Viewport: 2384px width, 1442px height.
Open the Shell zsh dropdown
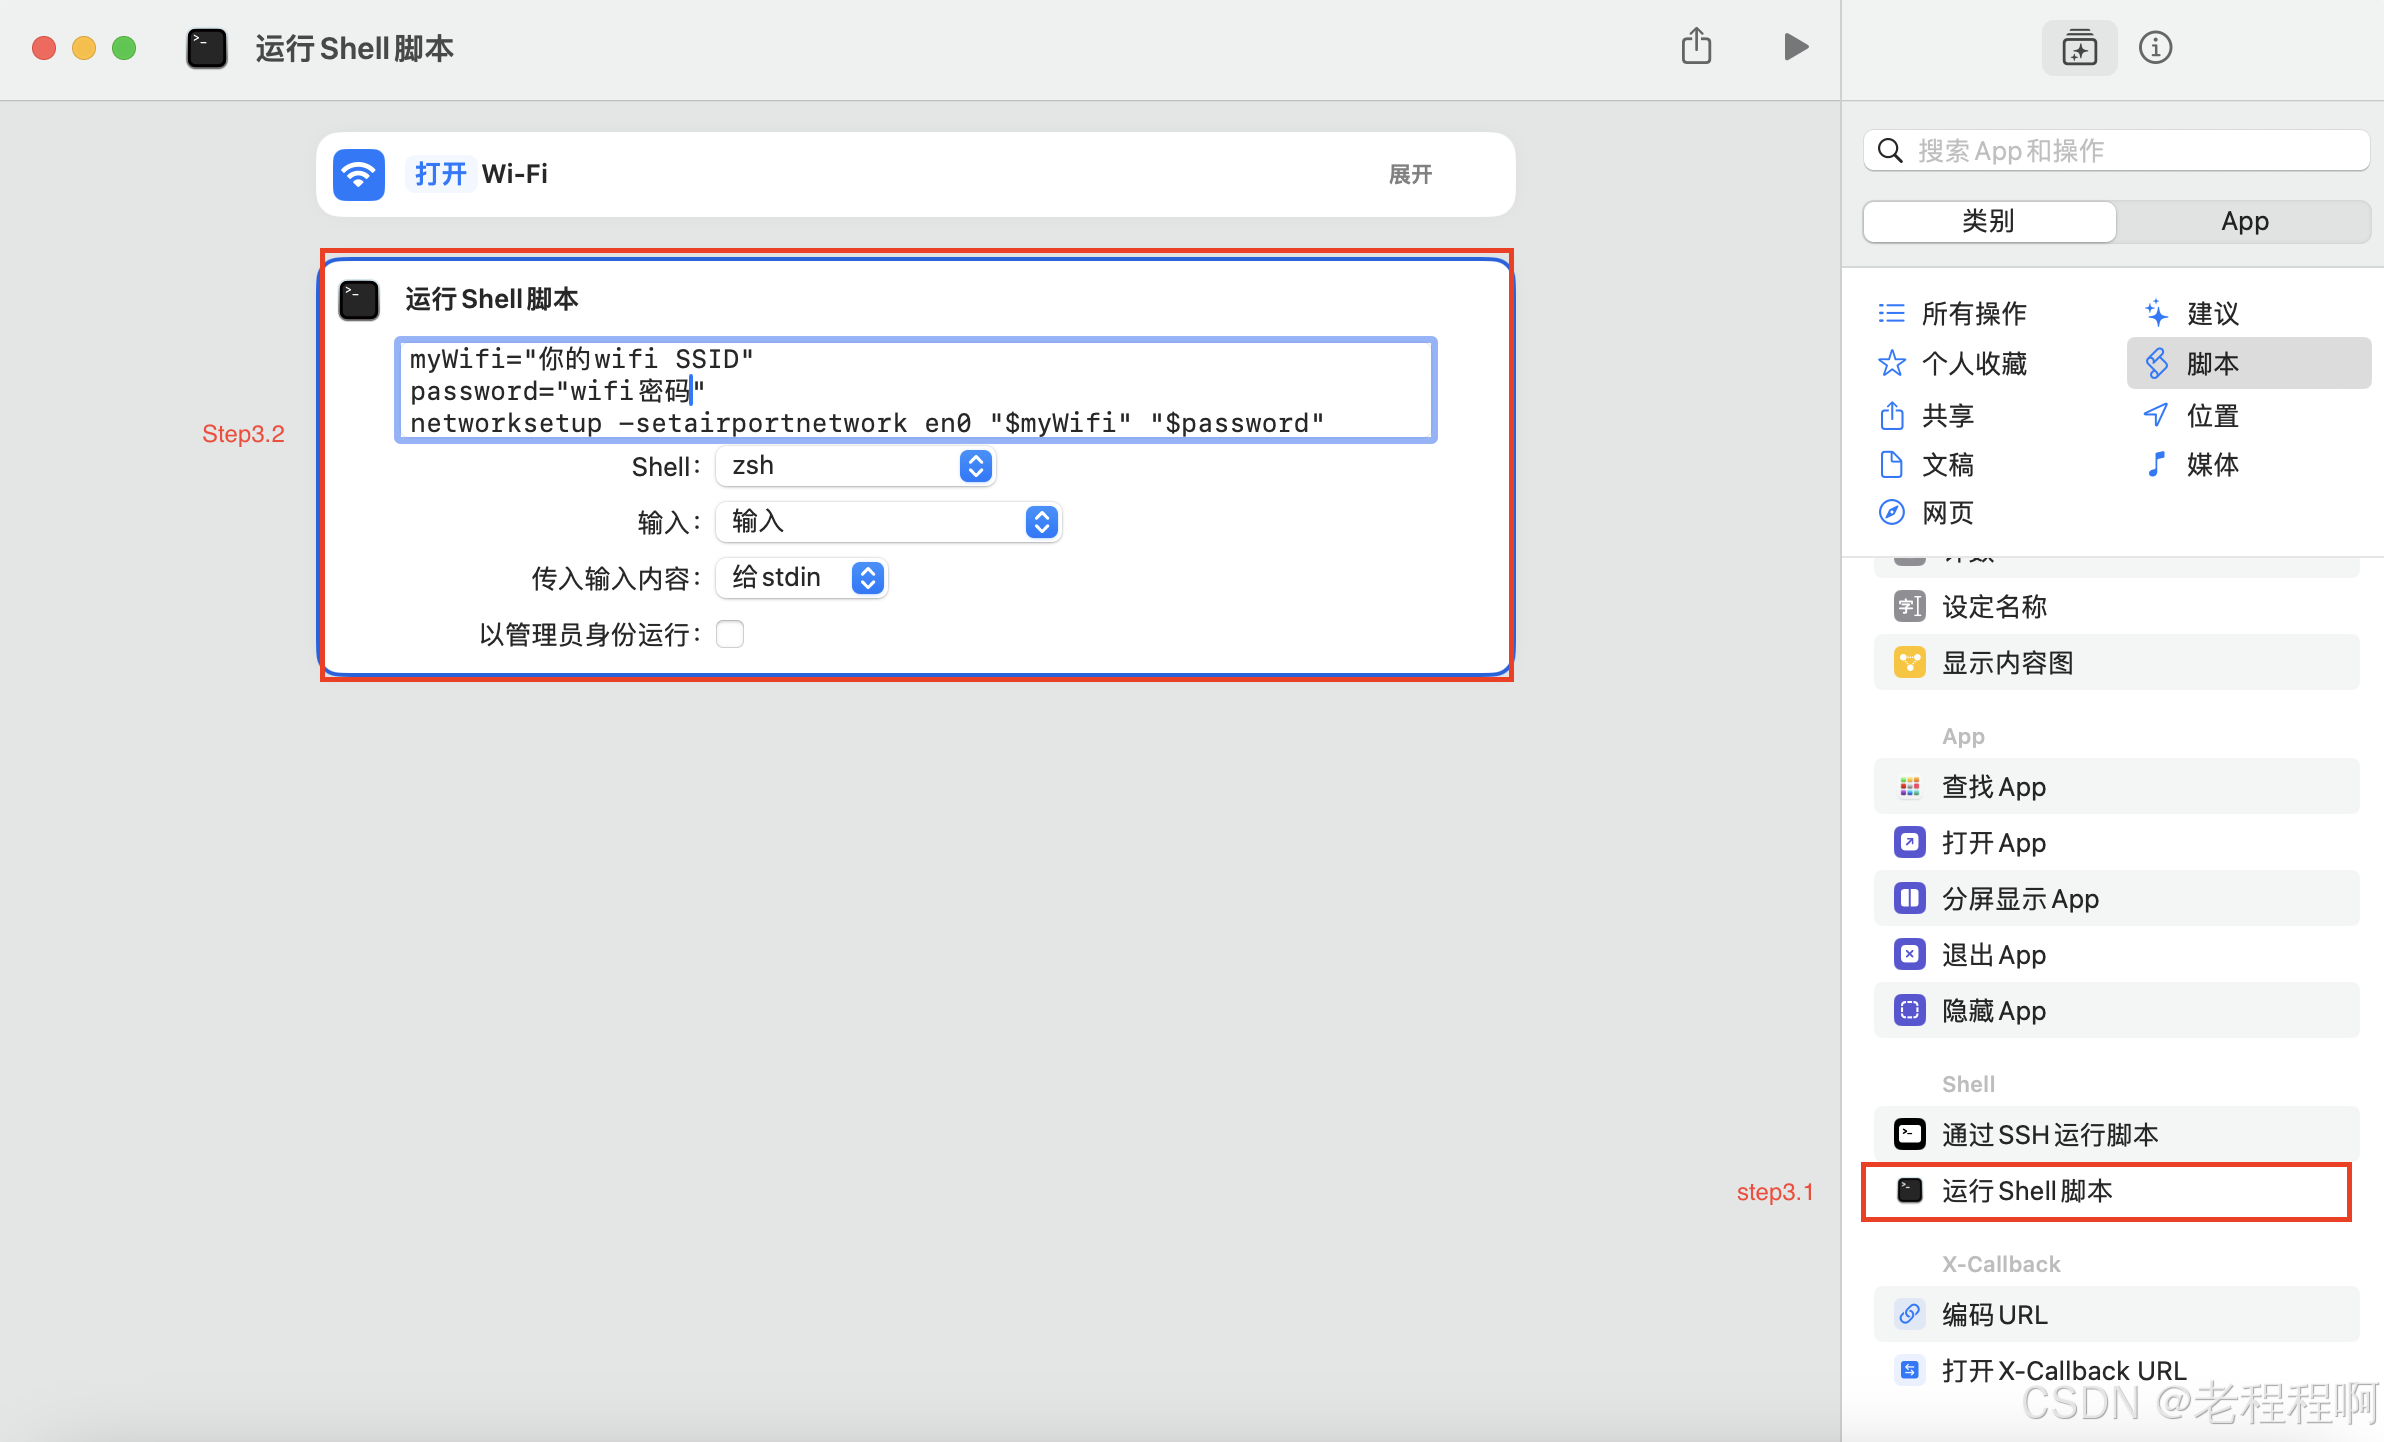855,466
